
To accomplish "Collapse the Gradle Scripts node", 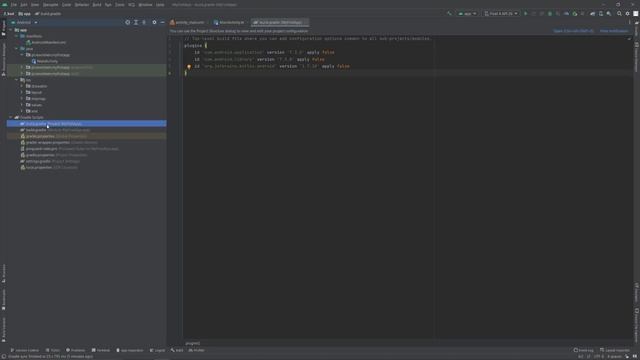I will 11,117.
